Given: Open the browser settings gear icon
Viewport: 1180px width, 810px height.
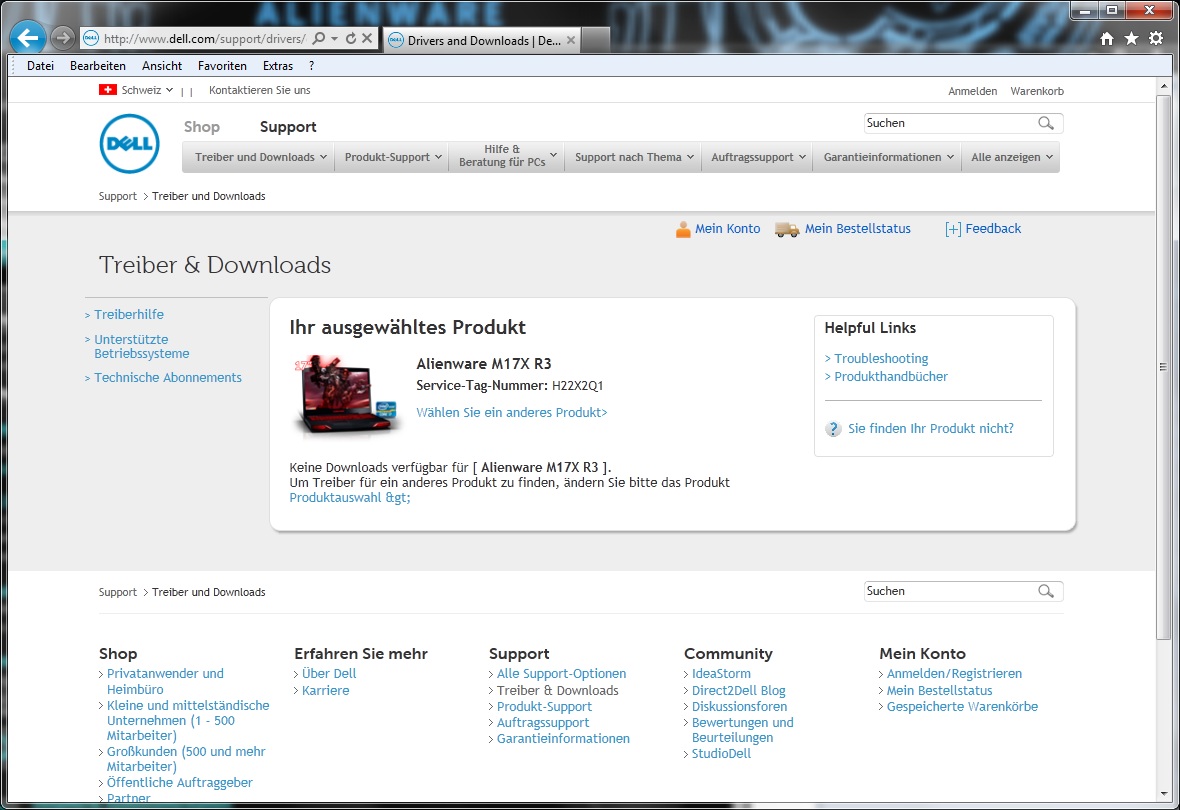Looking at the screenshot, I should pos(1156,39).
